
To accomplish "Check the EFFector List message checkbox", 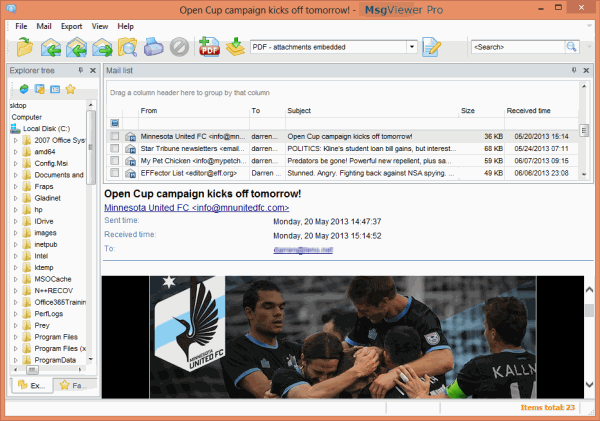I will coord(114,173).
